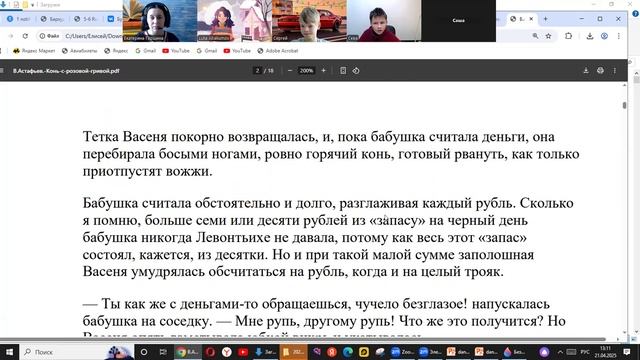The image size is (640, 360).
Task: Open the browser extensions puzzle icon
Action: 568,36
